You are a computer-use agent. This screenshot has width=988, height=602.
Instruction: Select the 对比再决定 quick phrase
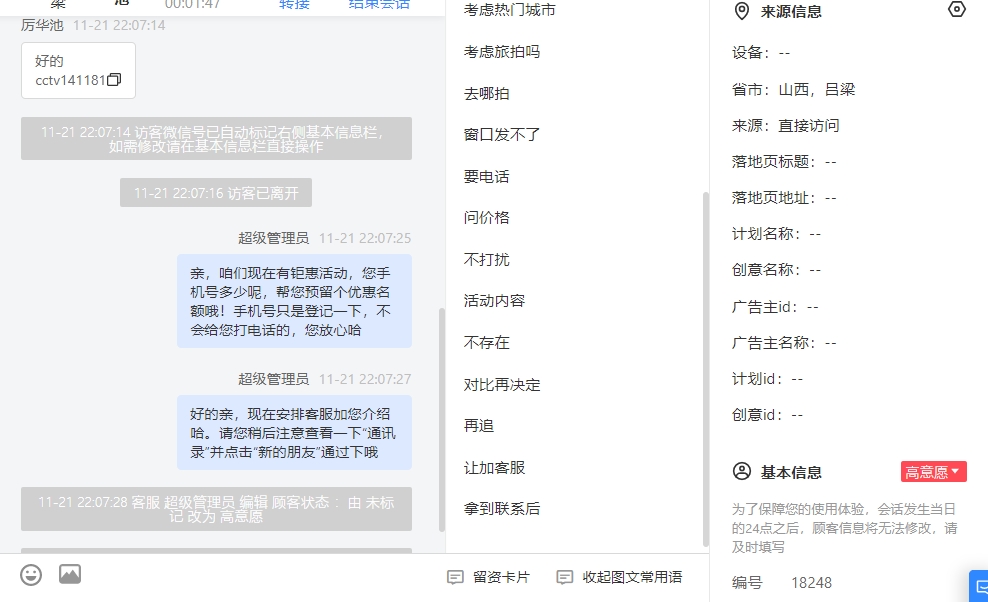[x=502, y=385]
